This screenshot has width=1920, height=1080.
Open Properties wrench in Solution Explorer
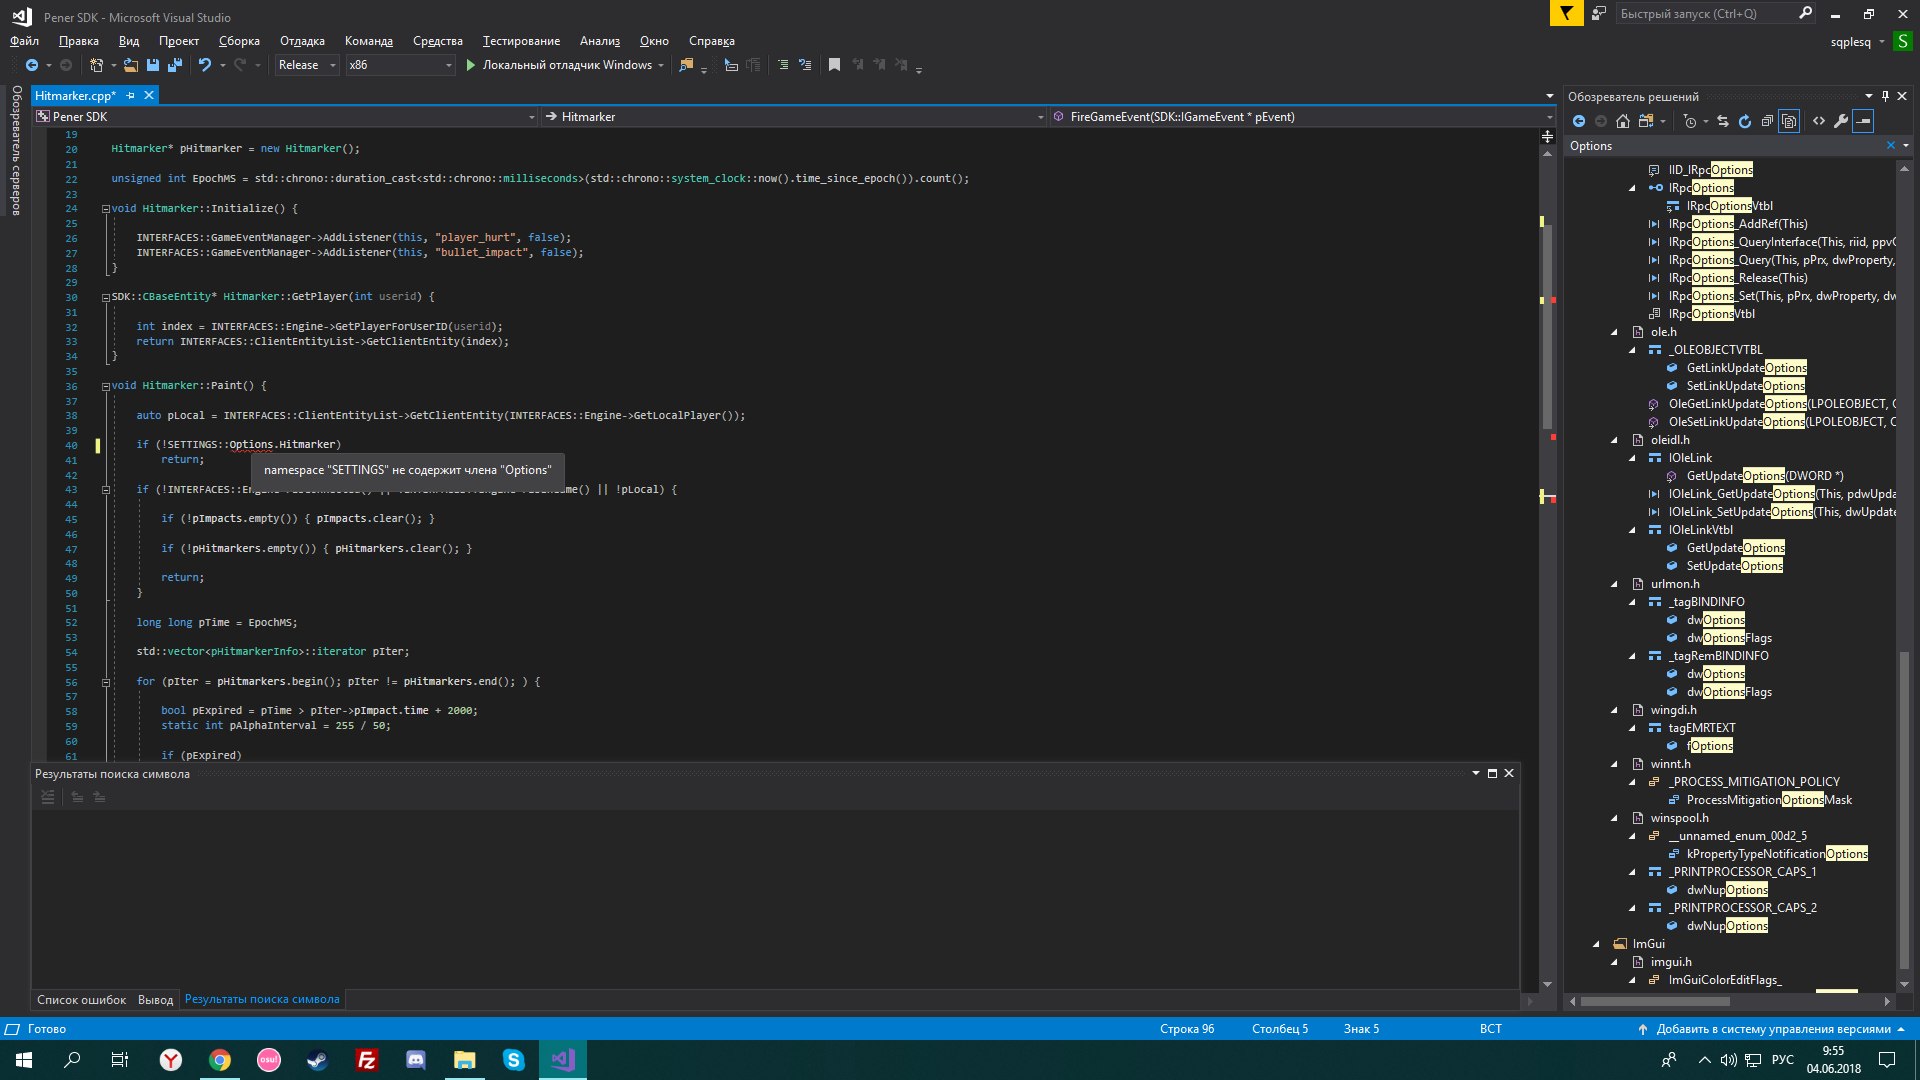(x=1841, y=121)
